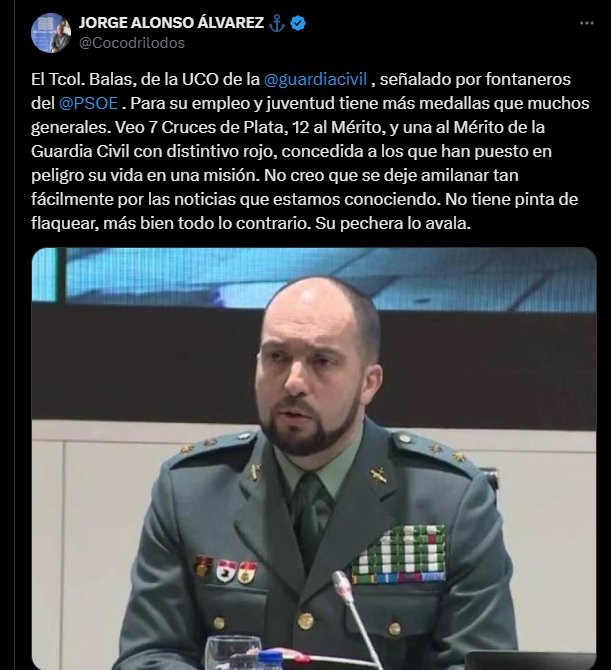
Task: Click the tweet text beginning 'El Tcol. Balas'
Action: [311, 151]
